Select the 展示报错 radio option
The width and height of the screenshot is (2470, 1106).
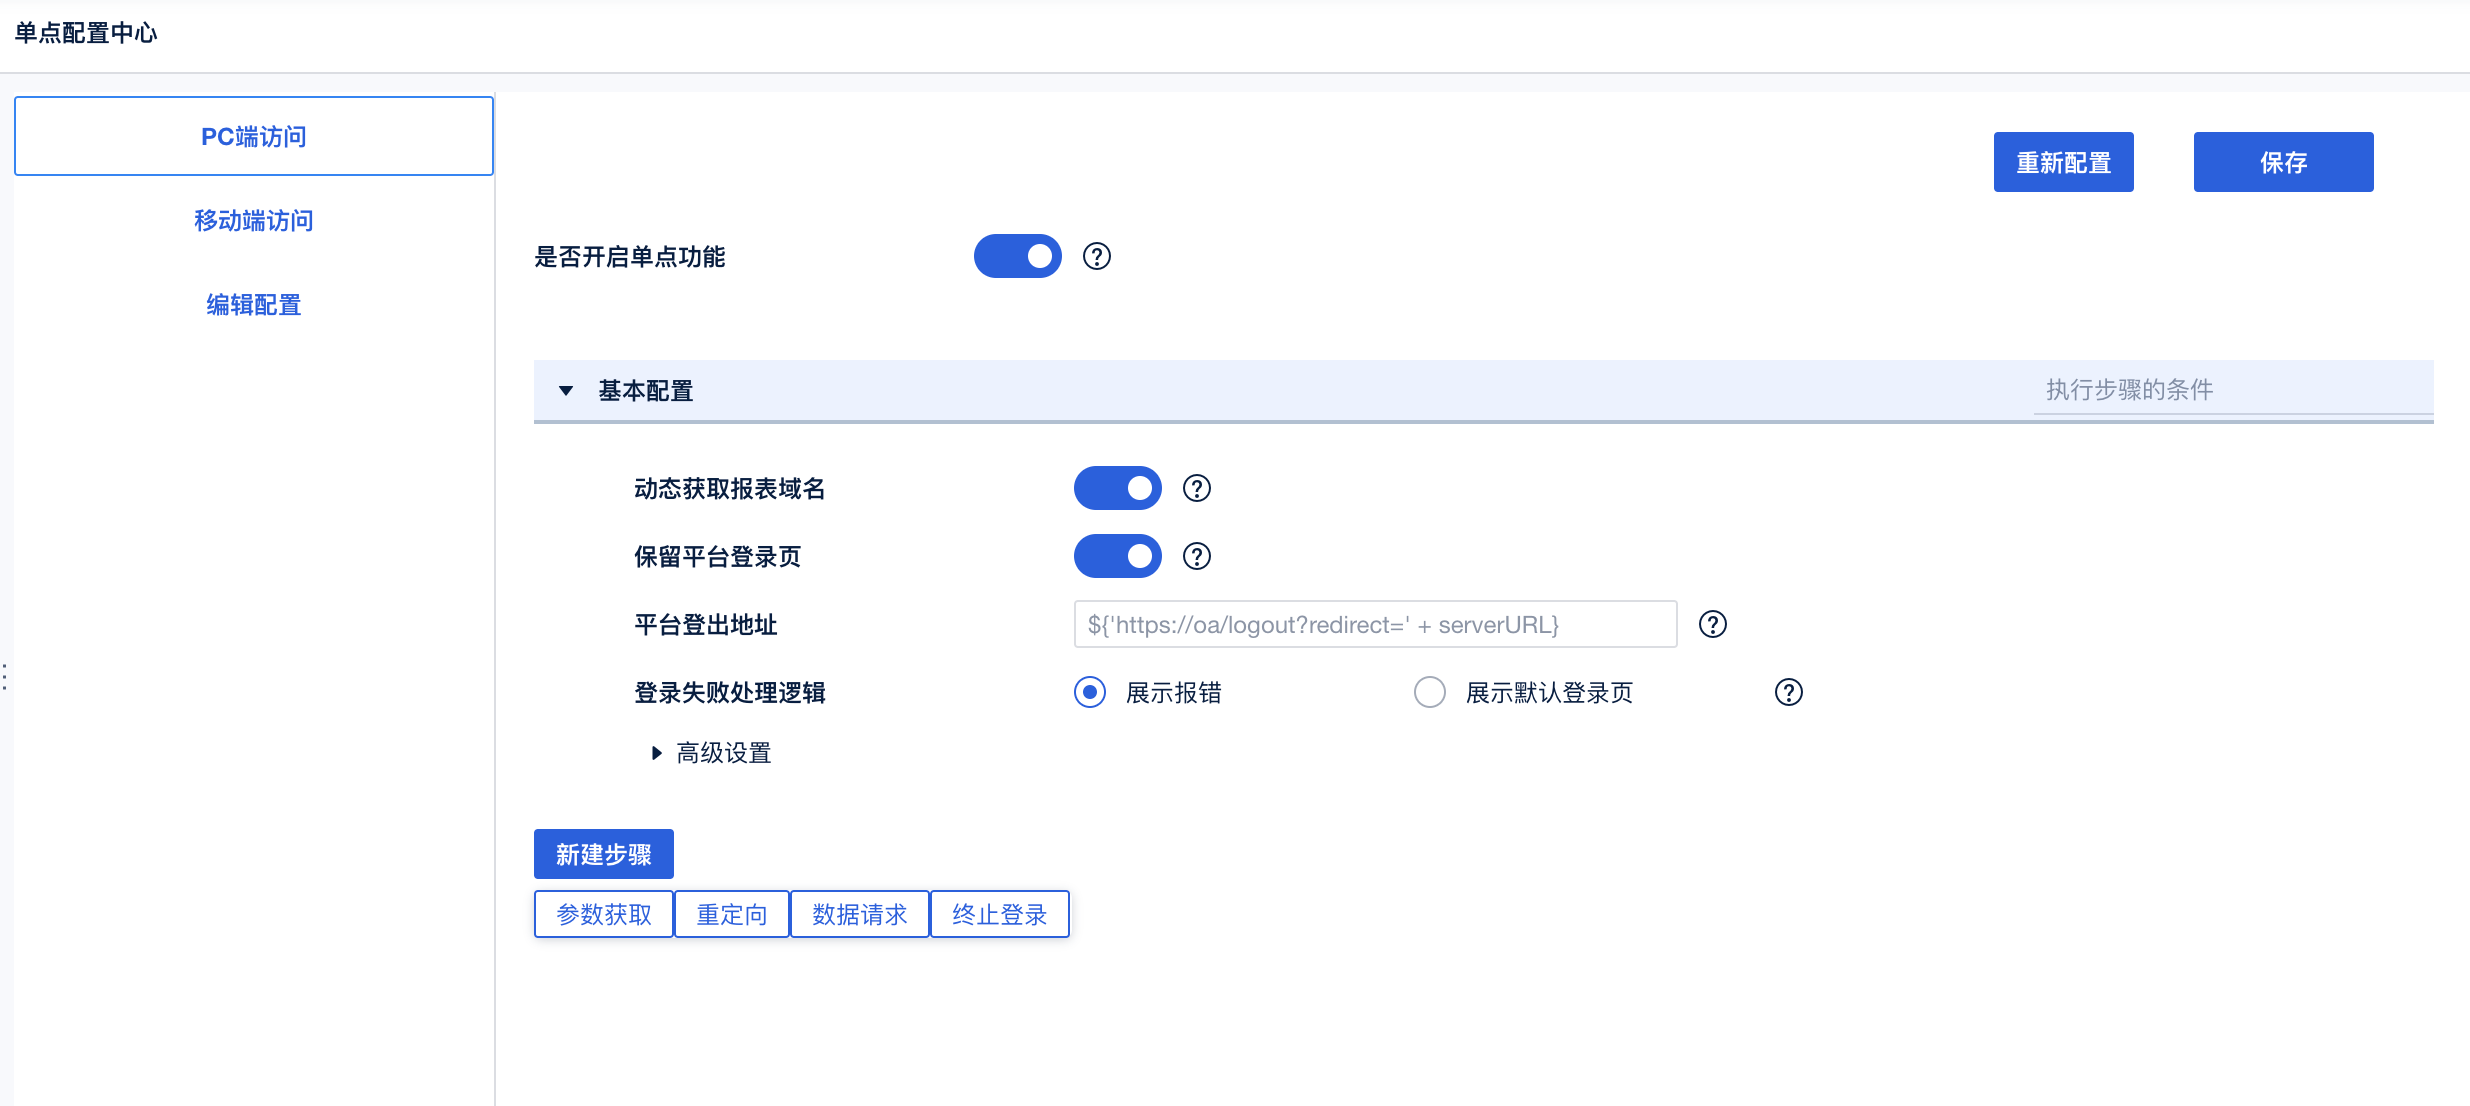[1090, 692]
